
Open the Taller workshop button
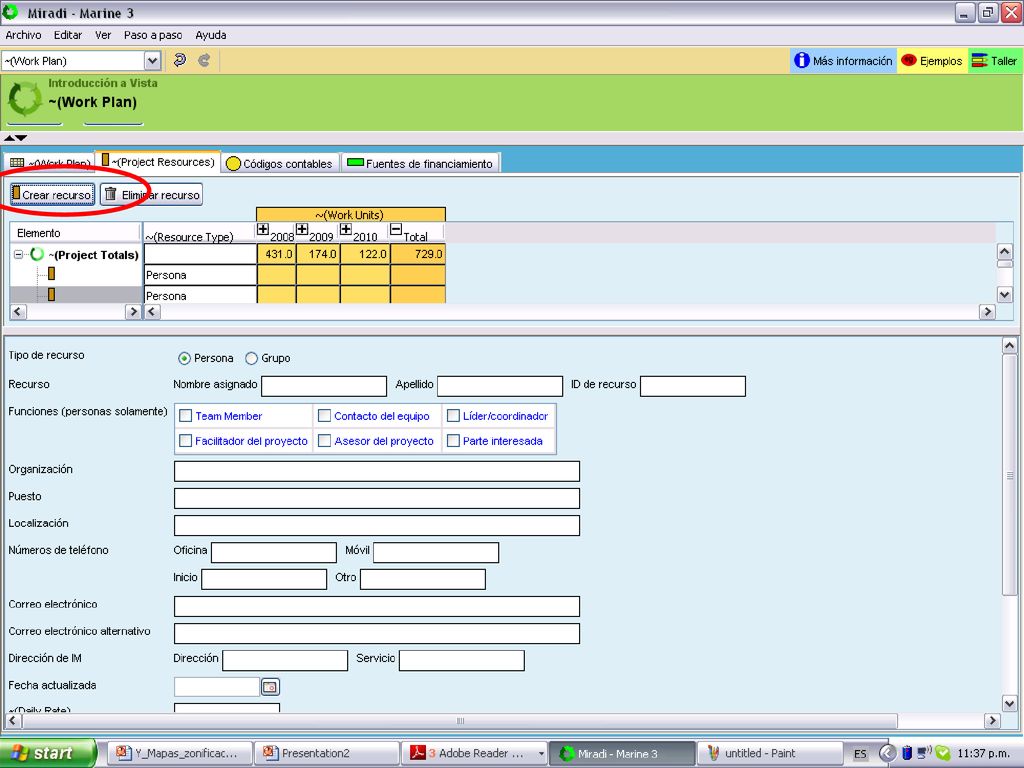click(x=994, y=61)
